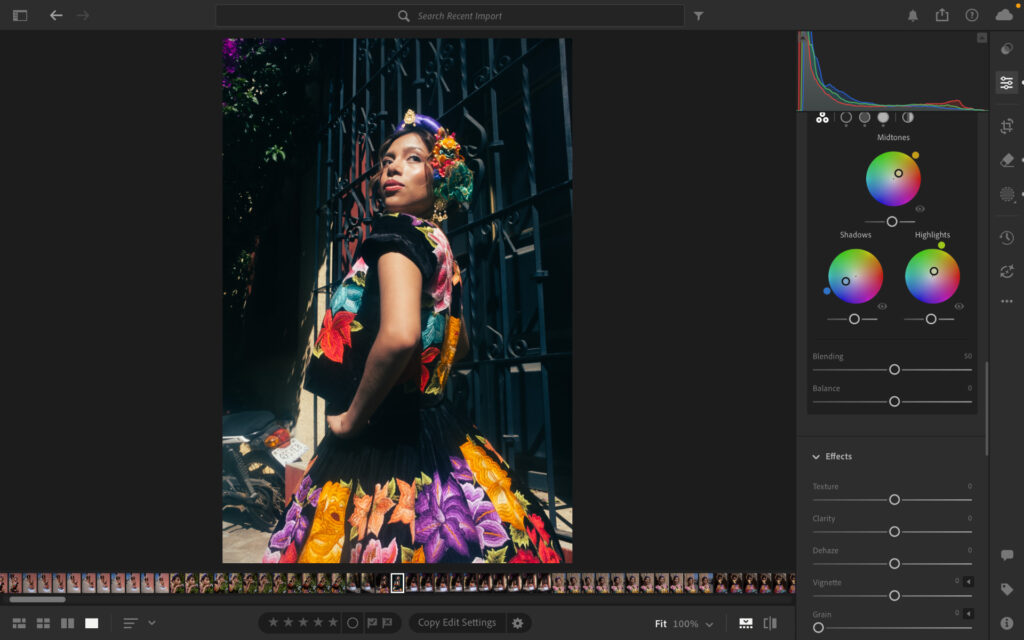This screenshot has height=640, width=1024.
Task: Toggle Midtones color wheel visibility eye
Action: click(x=920, y=209)
